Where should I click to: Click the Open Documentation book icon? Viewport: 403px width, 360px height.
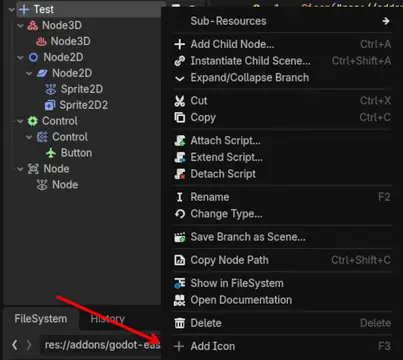pos(180,300)
